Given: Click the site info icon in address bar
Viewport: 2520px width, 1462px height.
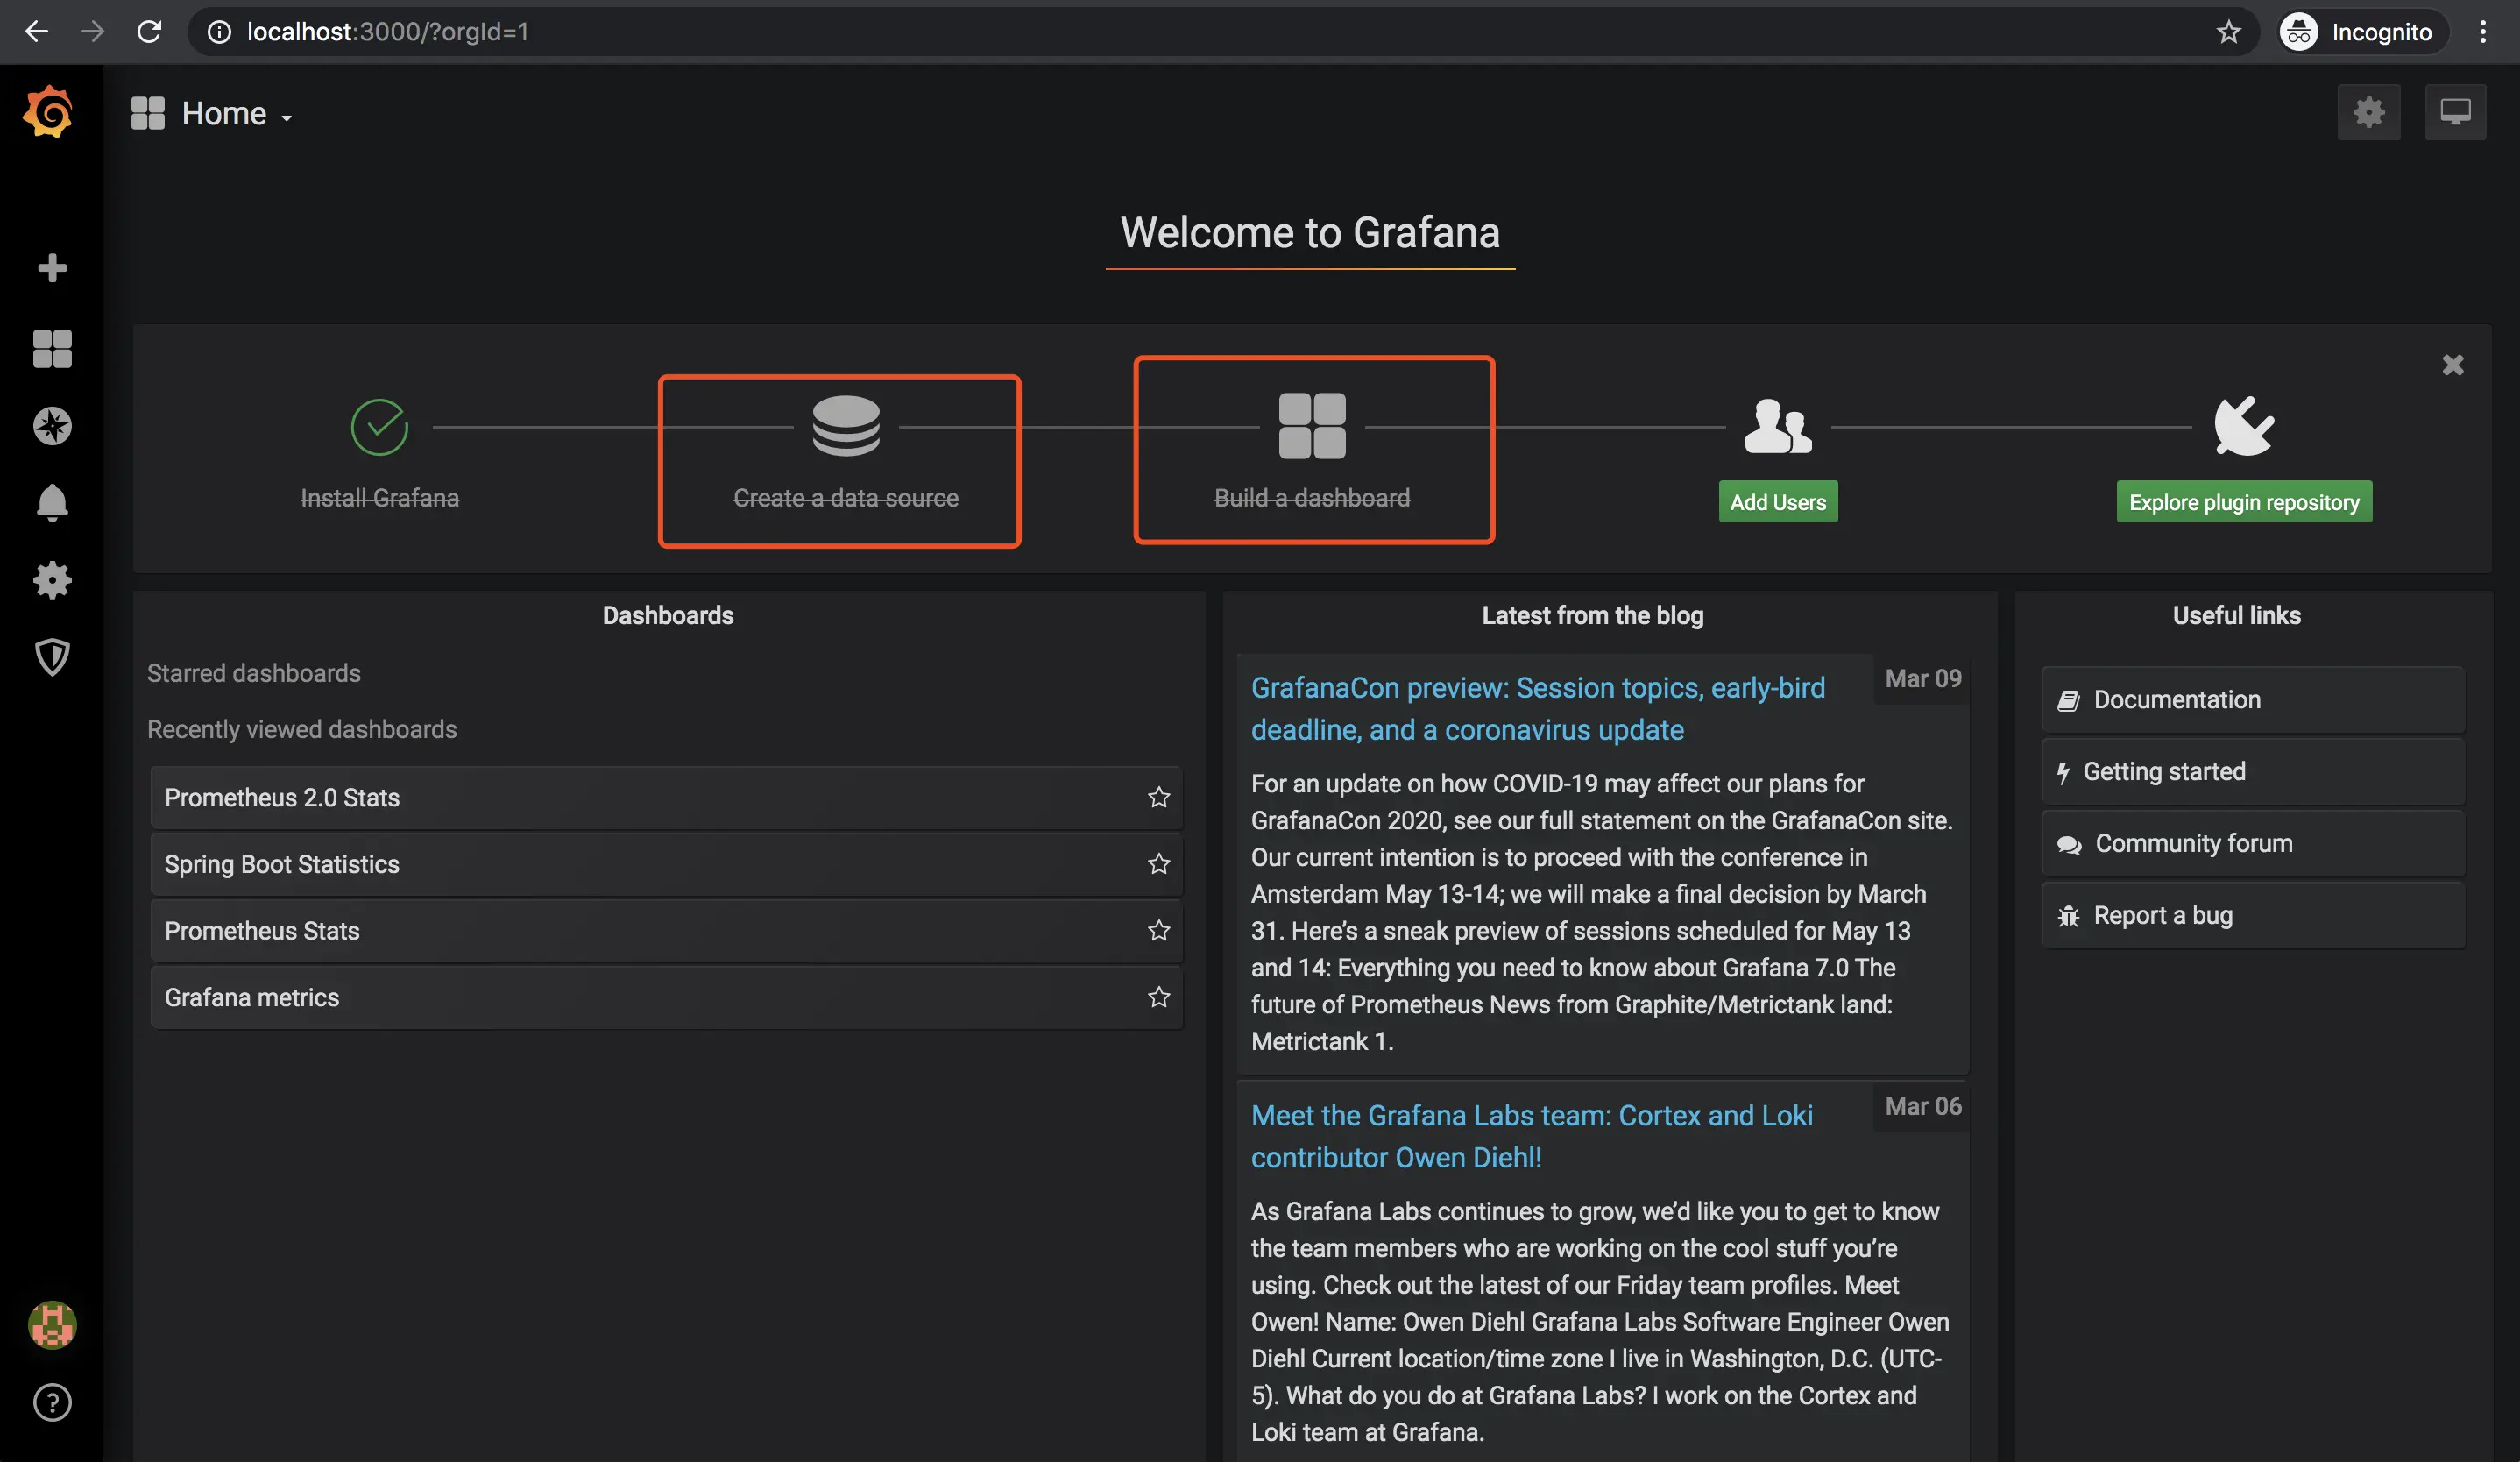Looking at the screenshot, I should point(219,32).
